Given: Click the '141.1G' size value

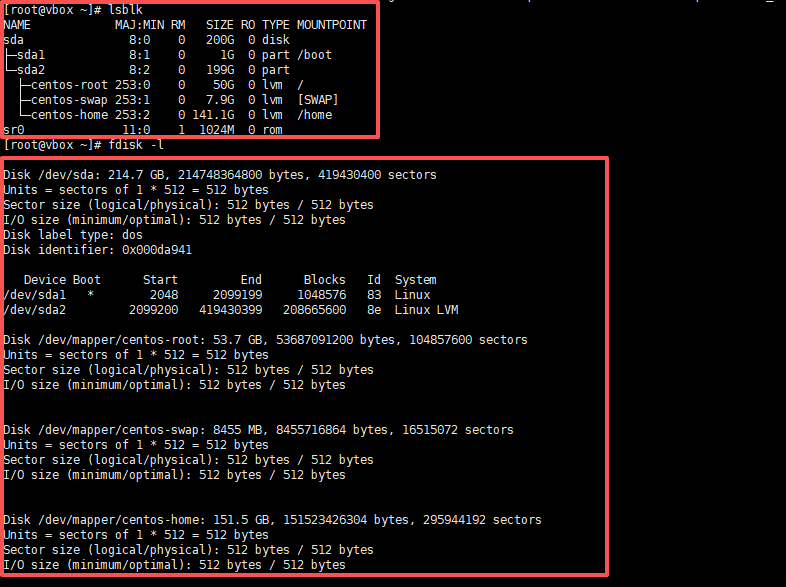Looking at the screenshot, I should [213, 115].
